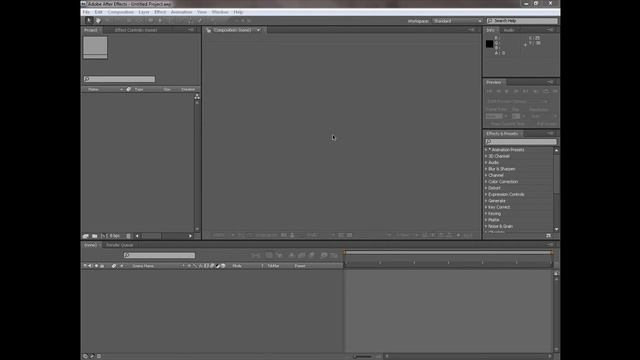Click the Effects & Presets search field
This screenshot has height=360, width=640.
521,142
